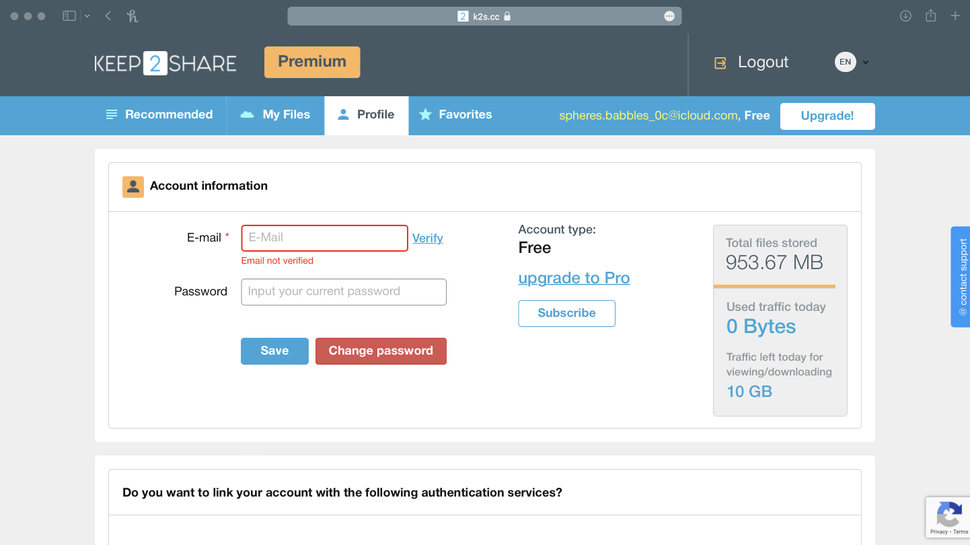Expand the EN language dropdown
Viewport: 970px width, 545px height.
click(852, 62)
